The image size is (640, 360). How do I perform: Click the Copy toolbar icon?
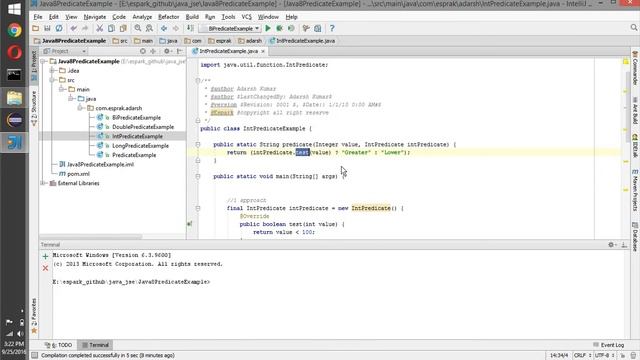[x=111, y=28]
